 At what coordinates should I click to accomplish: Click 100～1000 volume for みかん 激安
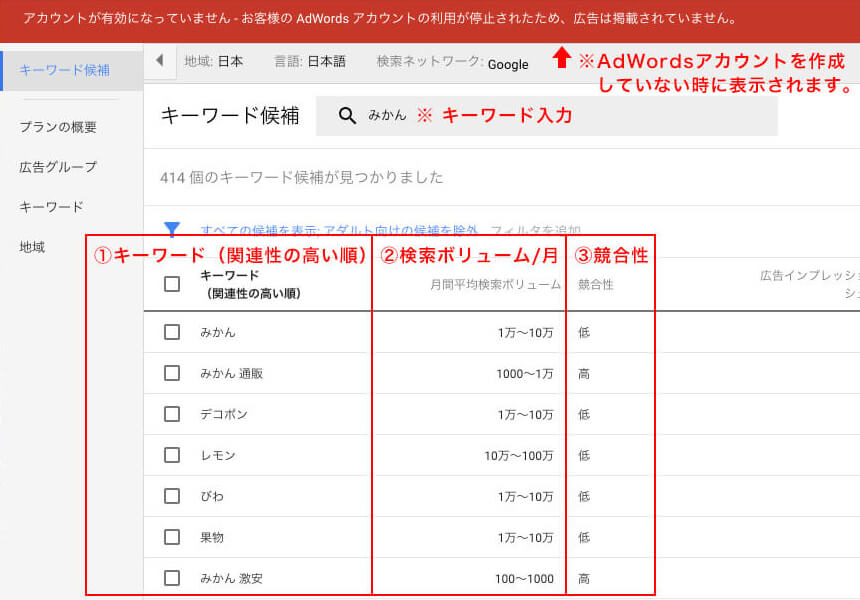(524, 579)
